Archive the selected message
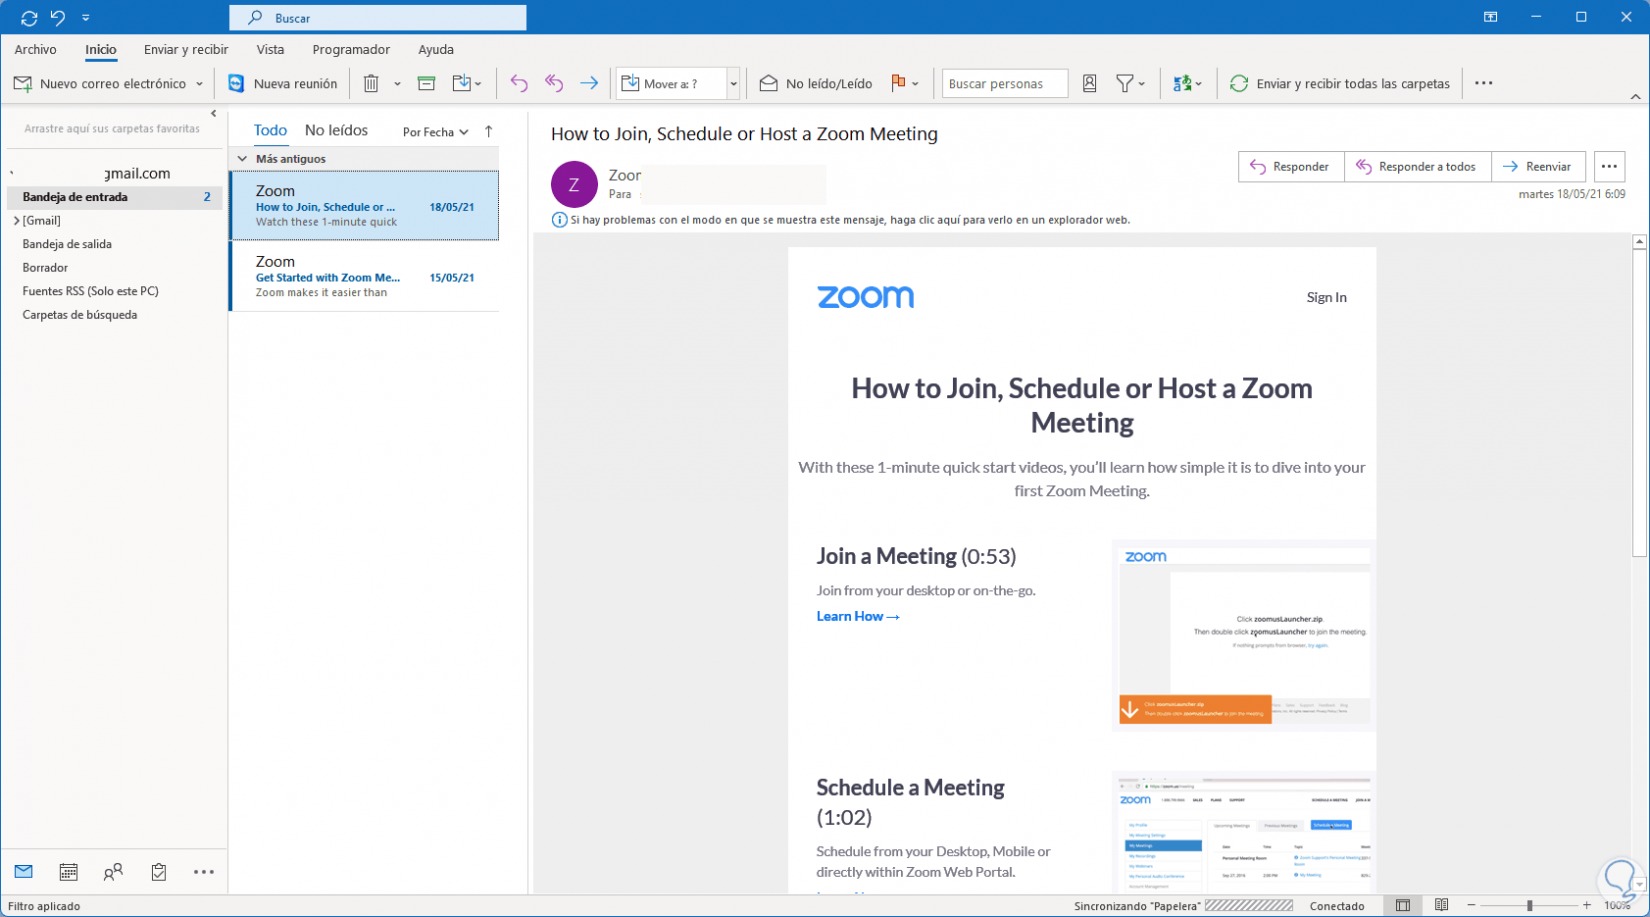The width and height of the screenshot is (1650, 917). point(426,84)
